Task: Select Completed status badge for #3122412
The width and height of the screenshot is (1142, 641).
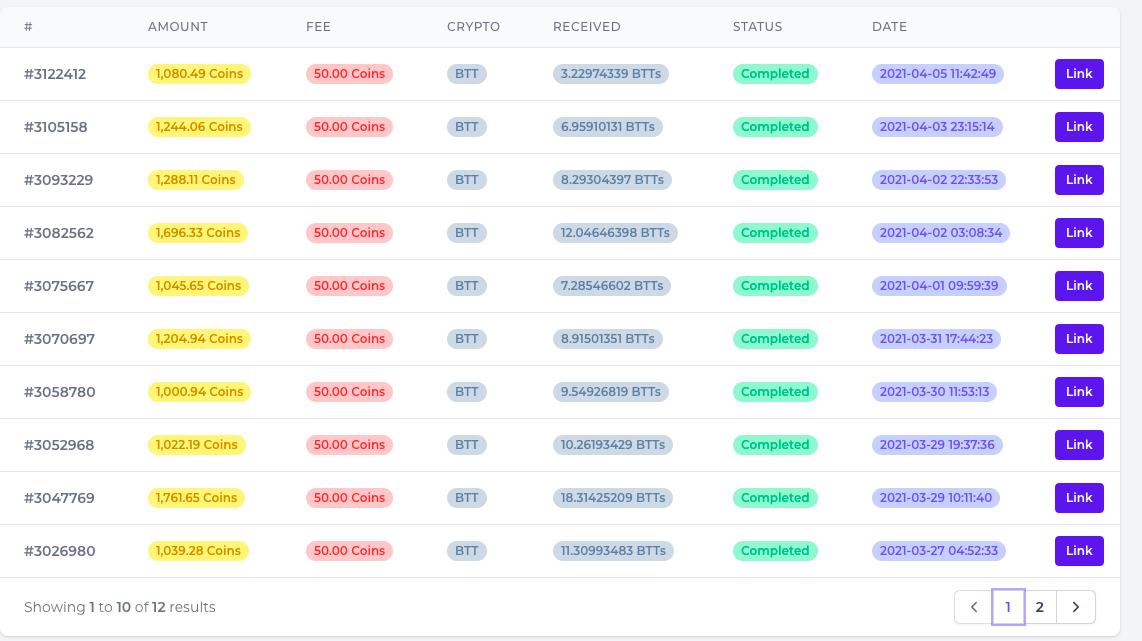Action: [775, 74]
